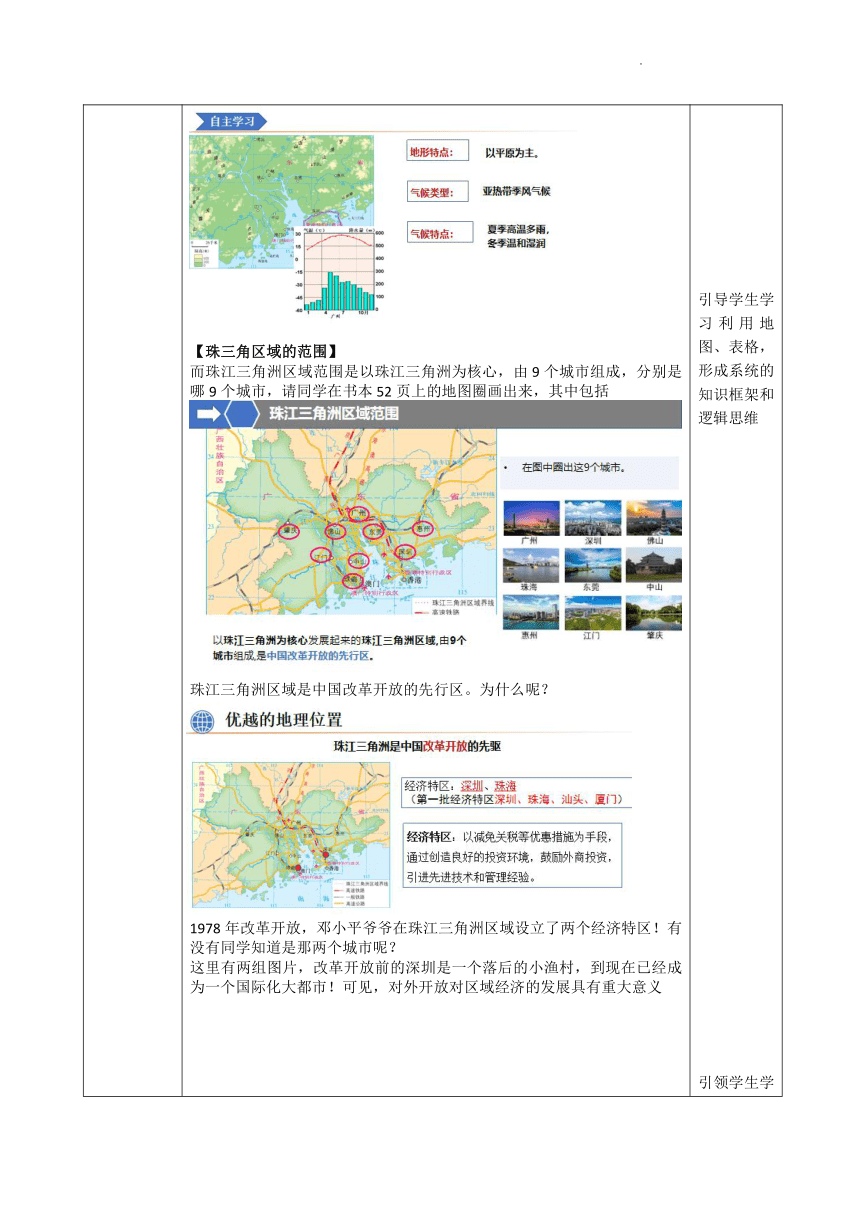Click the white arrow icon in the 珠江三角洲区域范围 banner

coord(209,414)
